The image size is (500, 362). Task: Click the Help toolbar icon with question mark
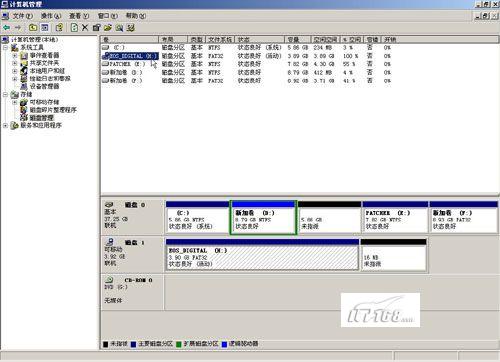[x=60, y=28]
